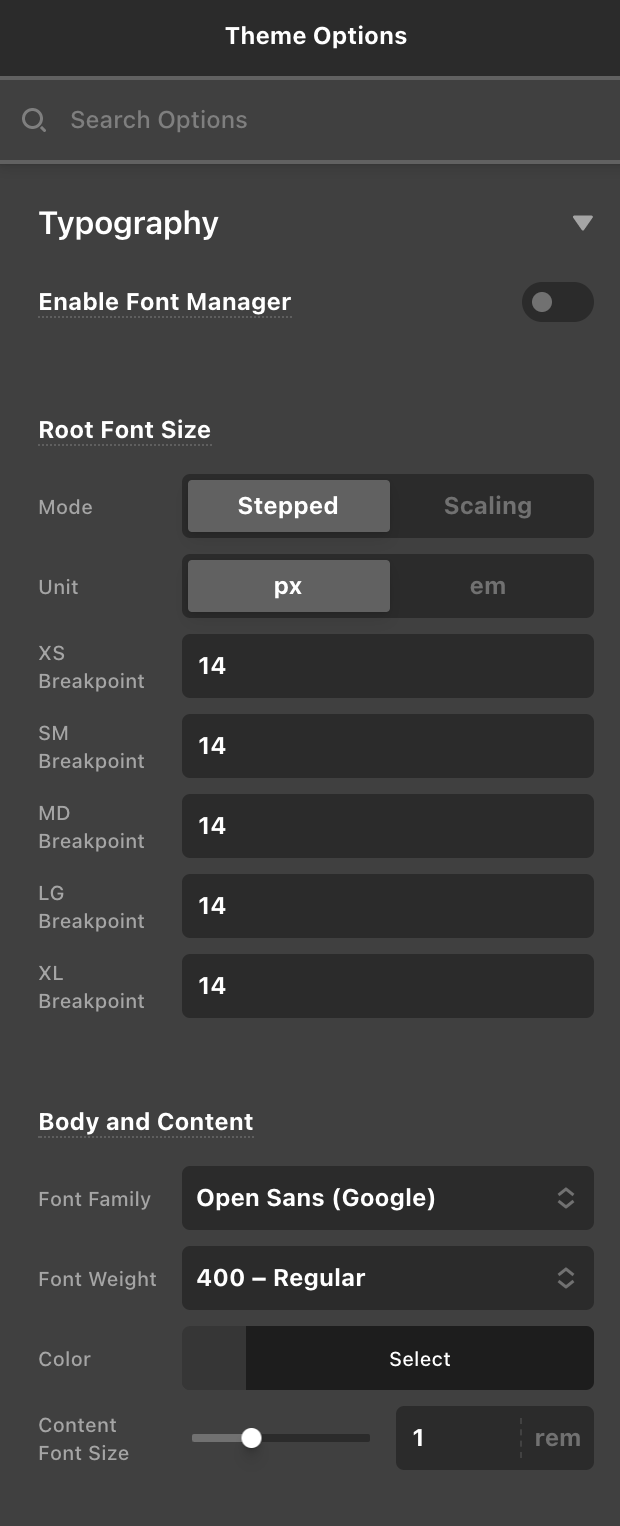Viewport: 620px width, 1526px height.
Task: Focus the SM Breakpoint input
Action: point(387,746)
